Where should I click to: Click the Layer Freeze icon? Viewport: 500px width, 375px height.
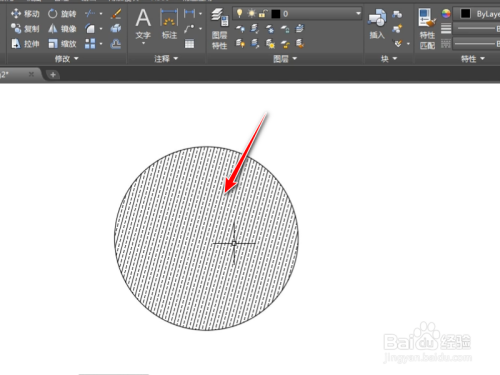click(x=270, y=29)
